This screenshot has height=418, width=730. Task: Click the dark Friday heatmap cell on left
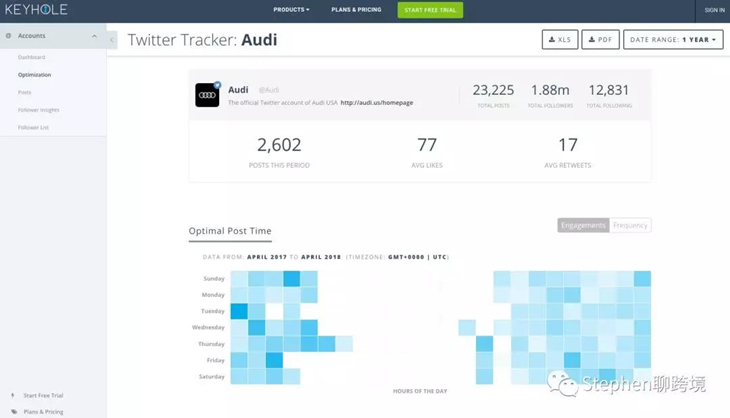tap(274, 360)
